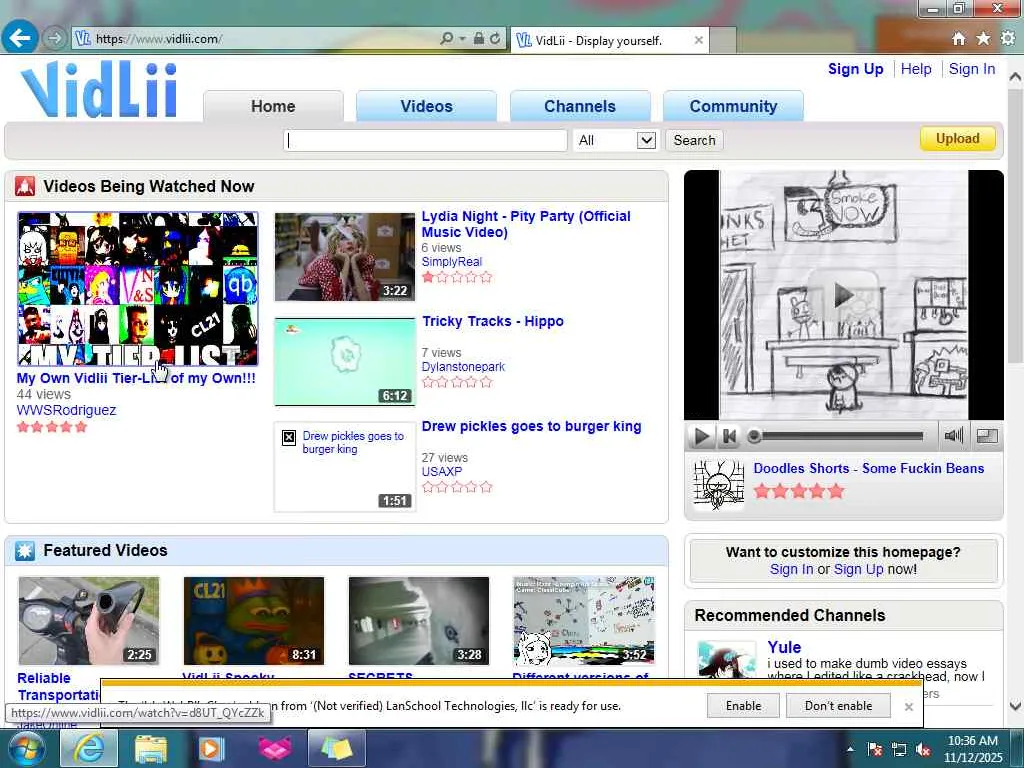
Task: Open Drew pickles goes to burger king title
Action: coord(531,426)
